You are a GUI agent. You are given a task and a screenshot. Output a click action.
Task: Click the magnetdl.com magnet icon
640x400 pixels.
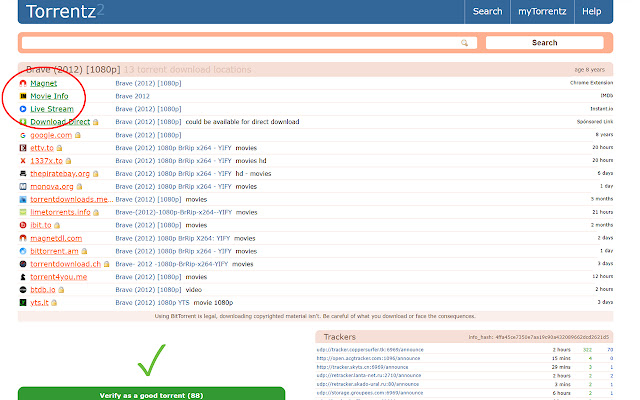[x=23, y=238]
